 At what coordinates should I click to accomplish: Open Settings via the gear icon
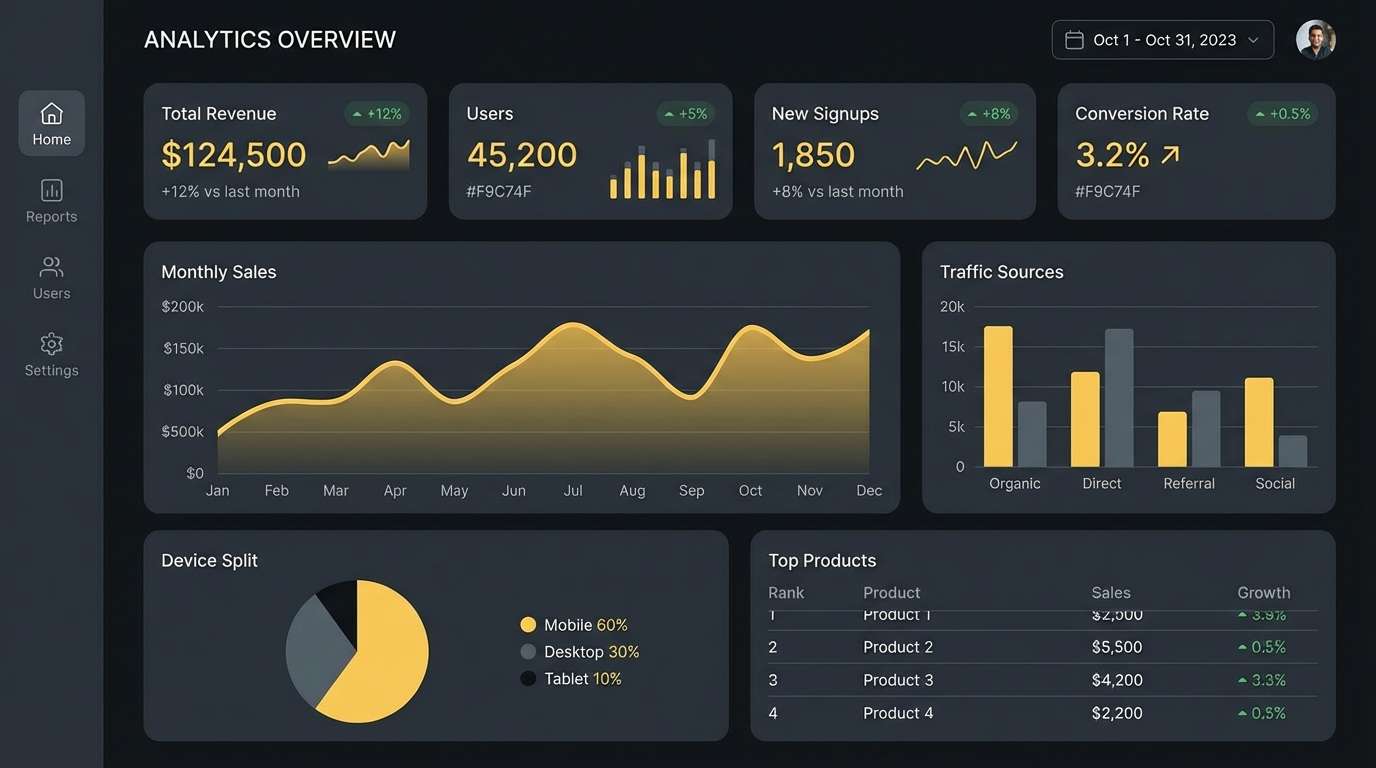pos(51,343)
